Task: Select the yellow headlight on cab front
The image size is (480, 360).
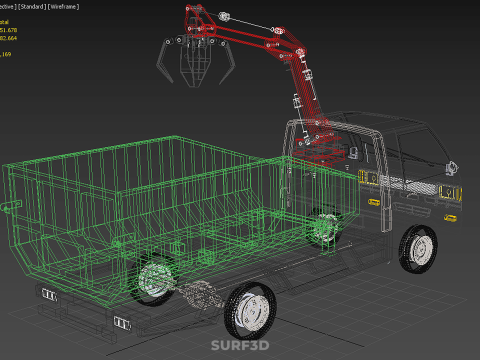Action: (x=450, y=193)
